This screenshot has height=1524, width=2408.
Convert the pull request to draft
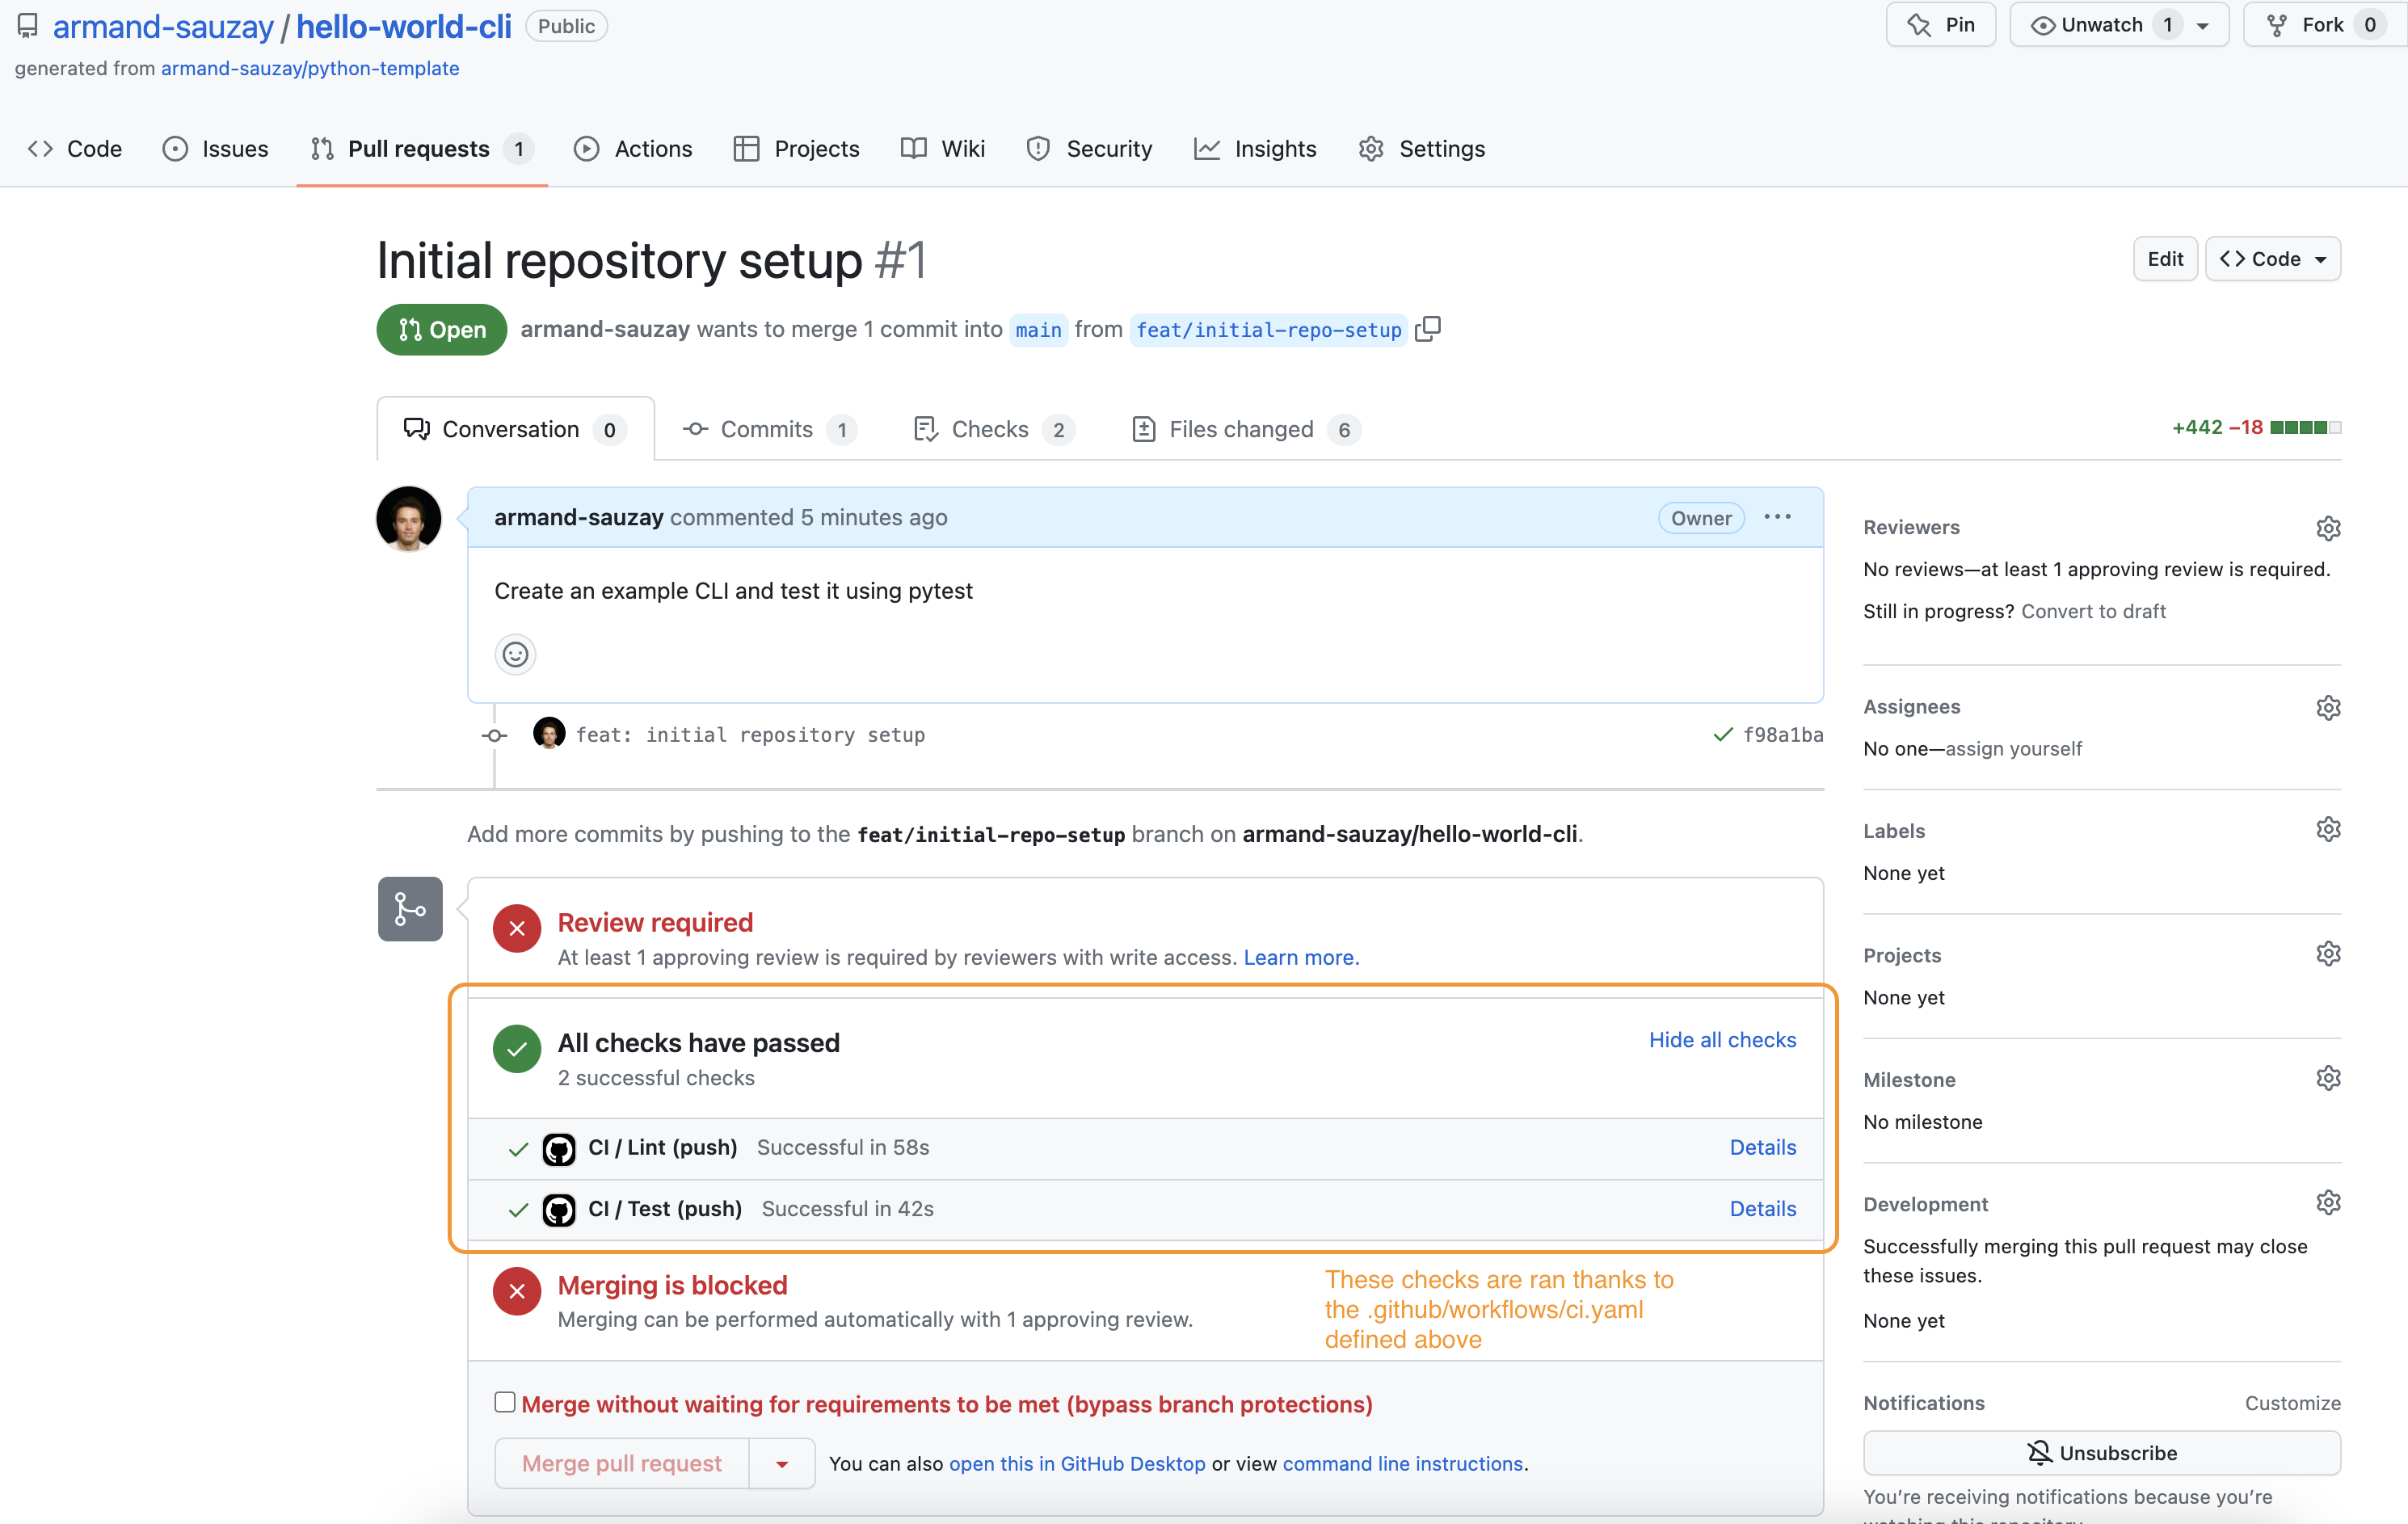(2093, 611)
